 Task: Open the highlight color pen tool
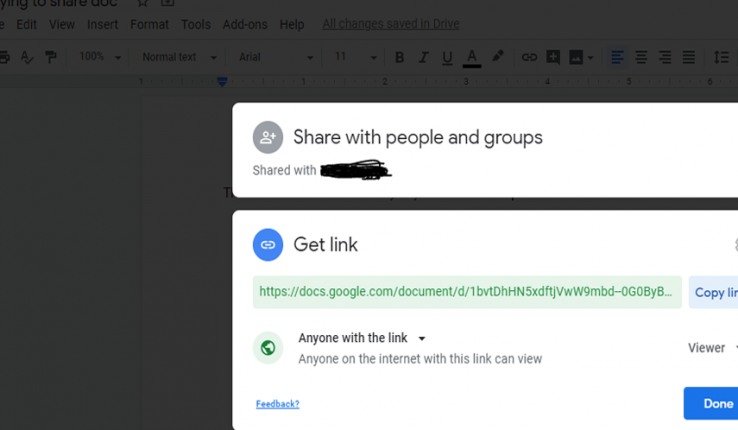tap(497, 56)
